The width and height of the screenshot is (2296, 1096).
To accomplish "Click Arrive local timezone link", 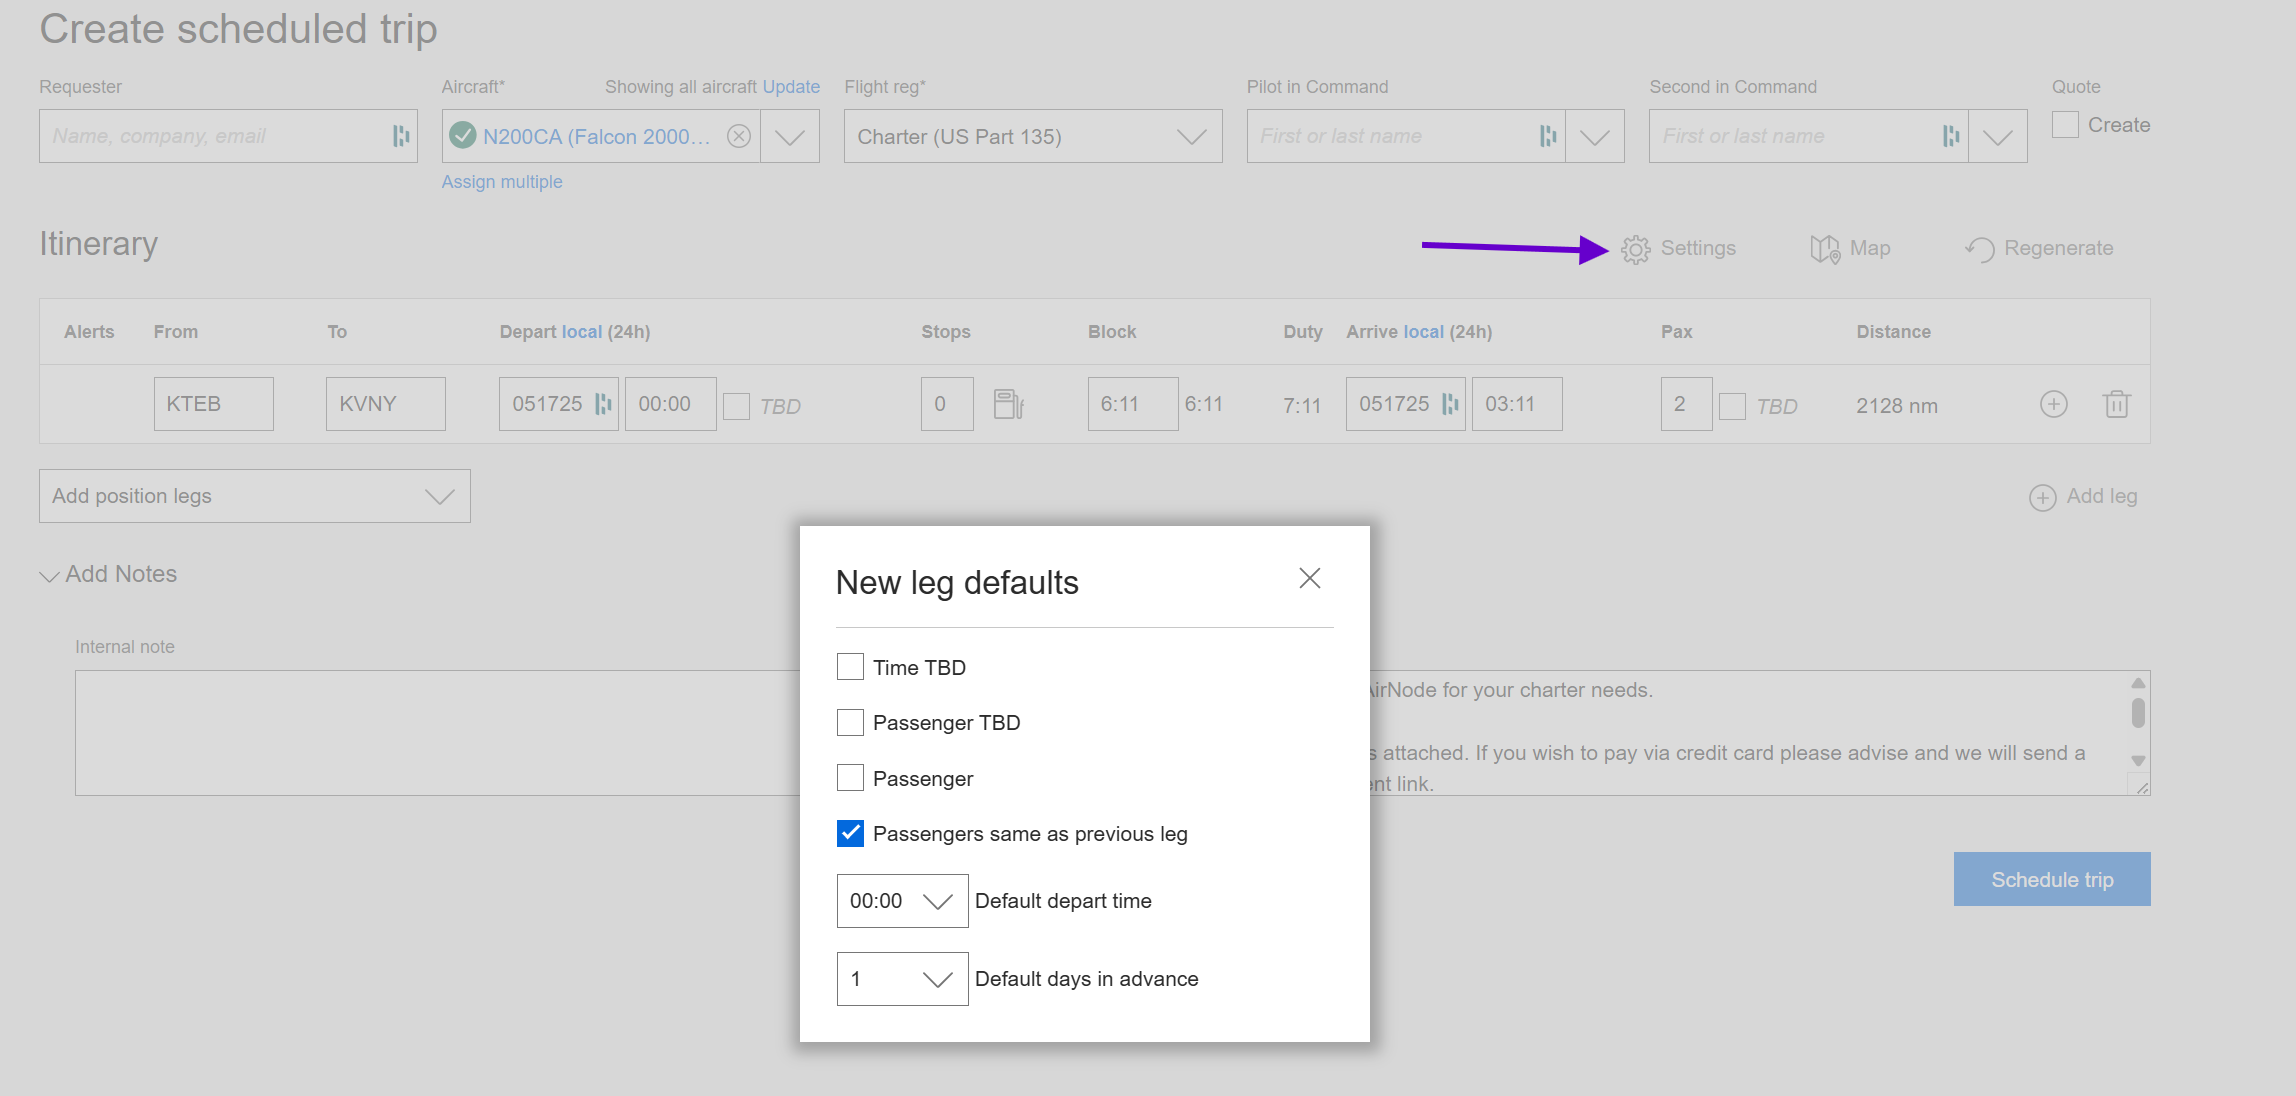I will coord(1424,332).
